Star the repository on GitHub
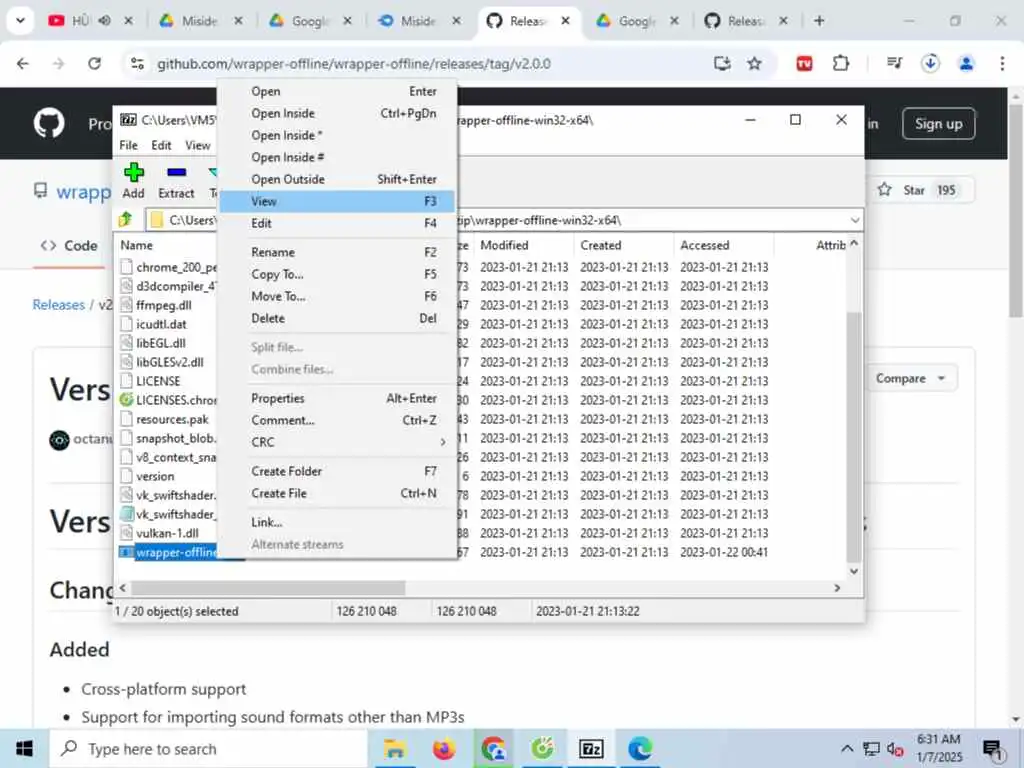 tap(918, 190)
